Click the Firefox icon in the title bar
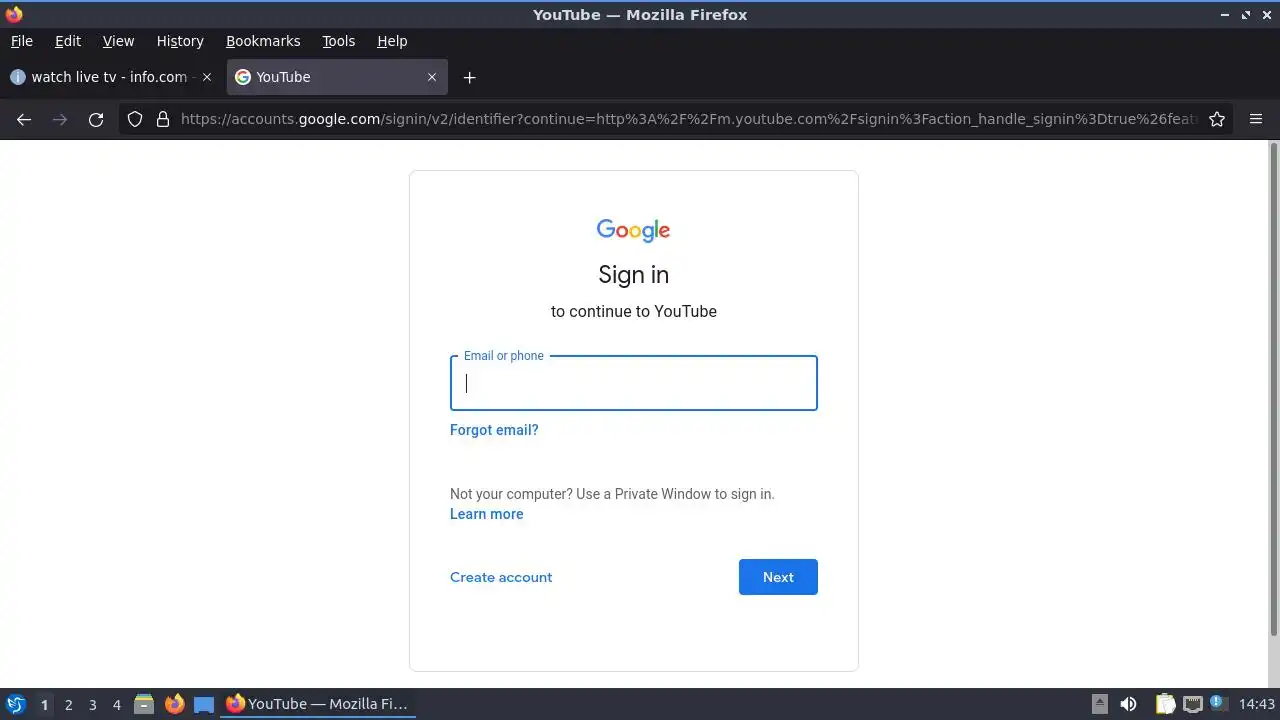The width and height of the screenshot is (1280, 720). (x=14, y=14)
